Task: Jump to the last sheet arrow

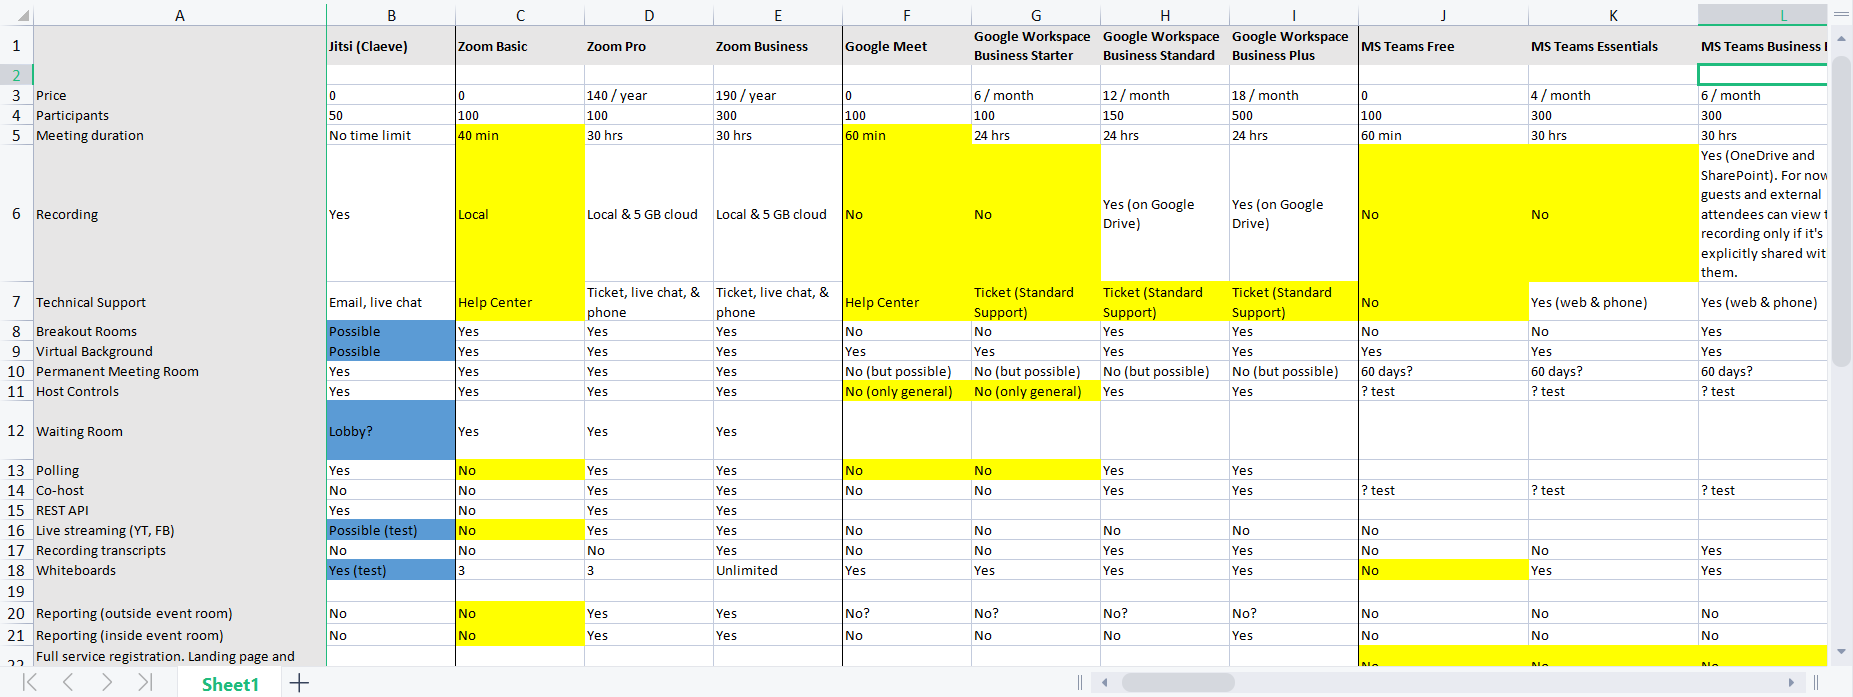Action: [x=145, y=682]
